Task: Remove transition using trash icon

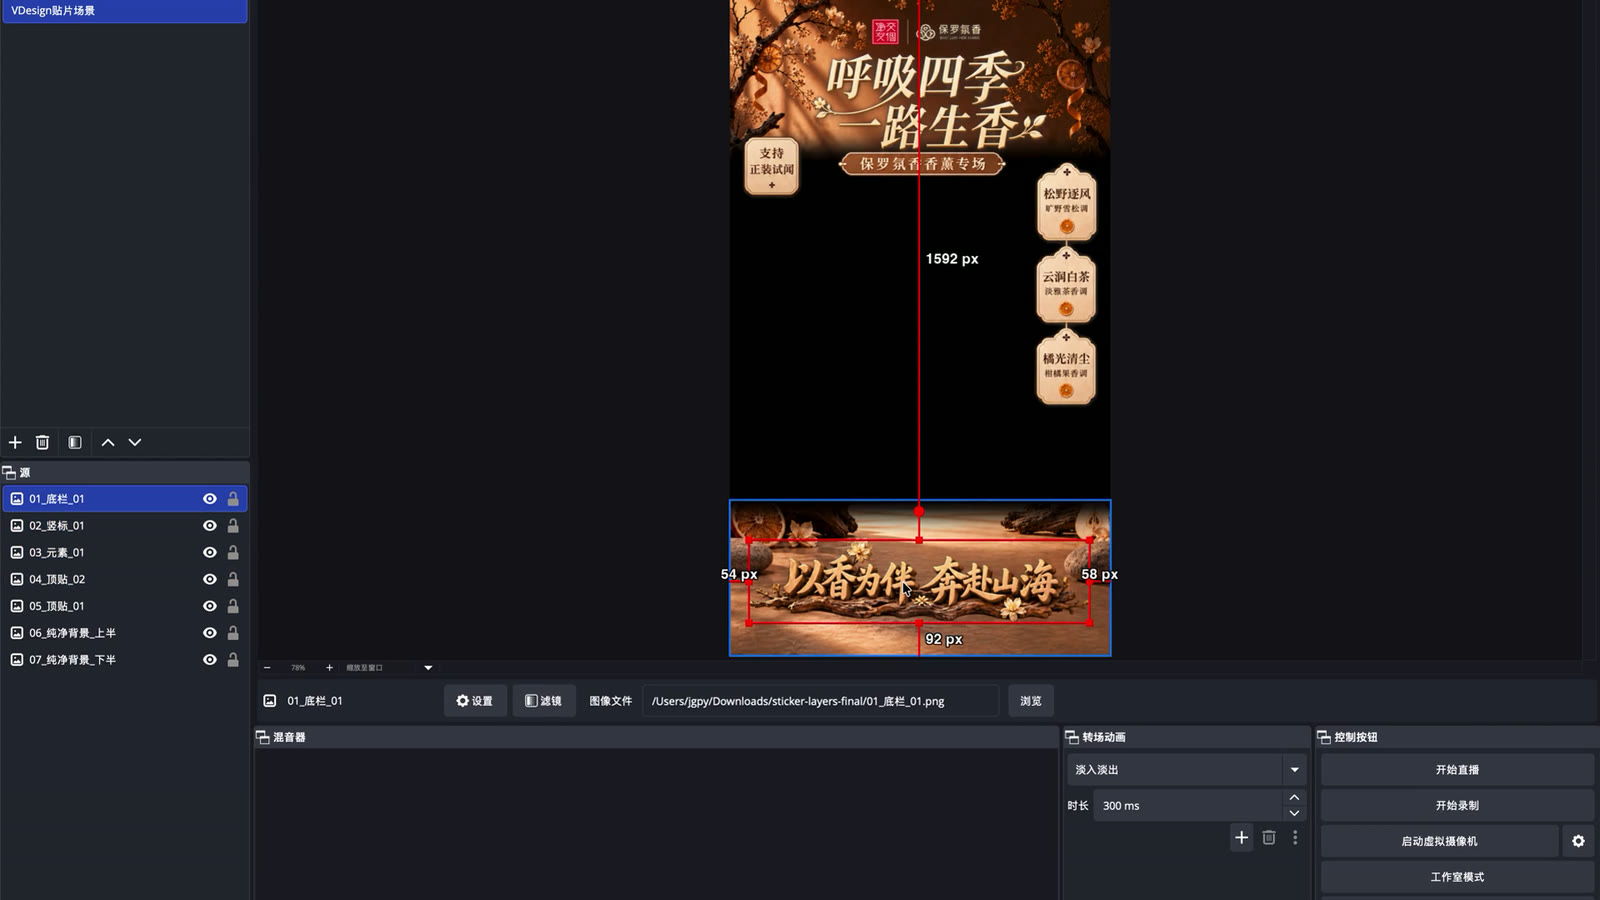Action: tap(1269, 838)
